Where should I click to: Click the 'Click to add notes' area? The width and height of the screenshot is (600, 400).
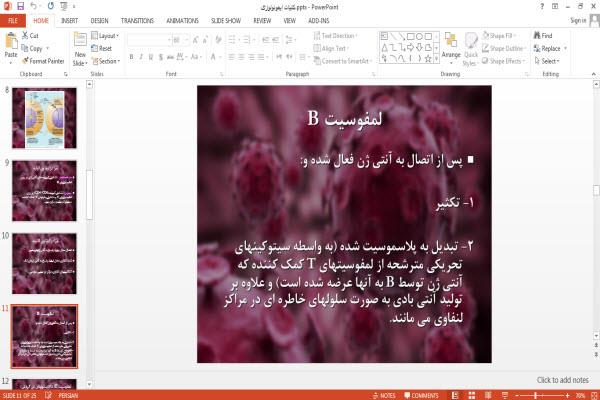tap(562, 380)
